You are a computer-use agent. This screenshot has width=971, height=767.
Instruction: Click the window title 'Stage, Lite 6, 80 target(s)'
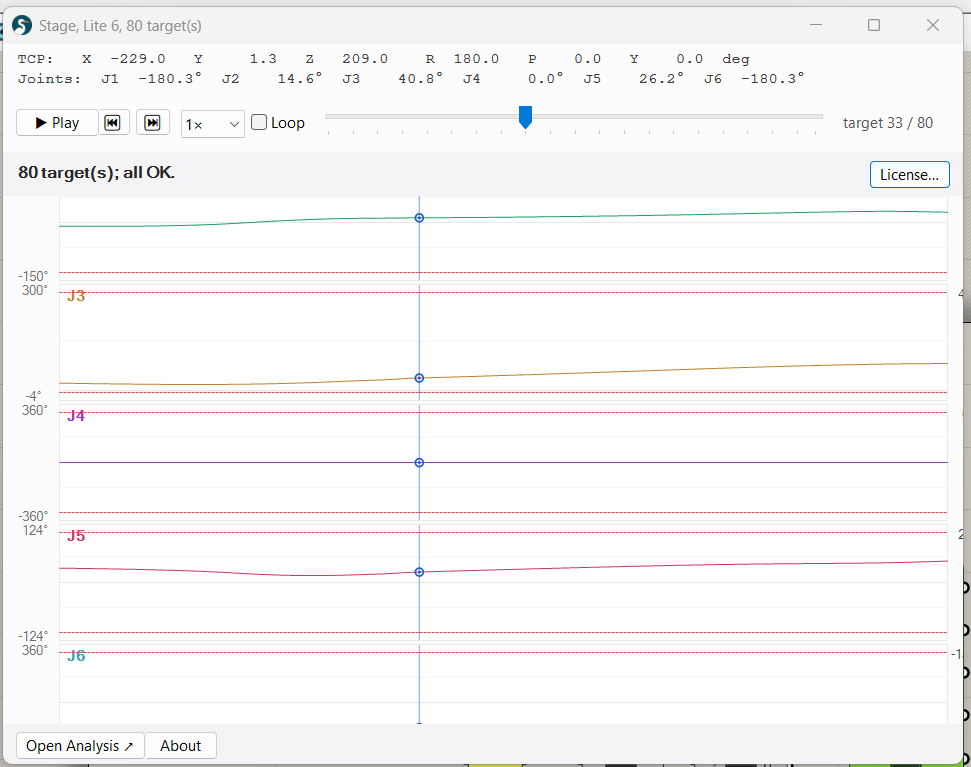tap(120, 25)
